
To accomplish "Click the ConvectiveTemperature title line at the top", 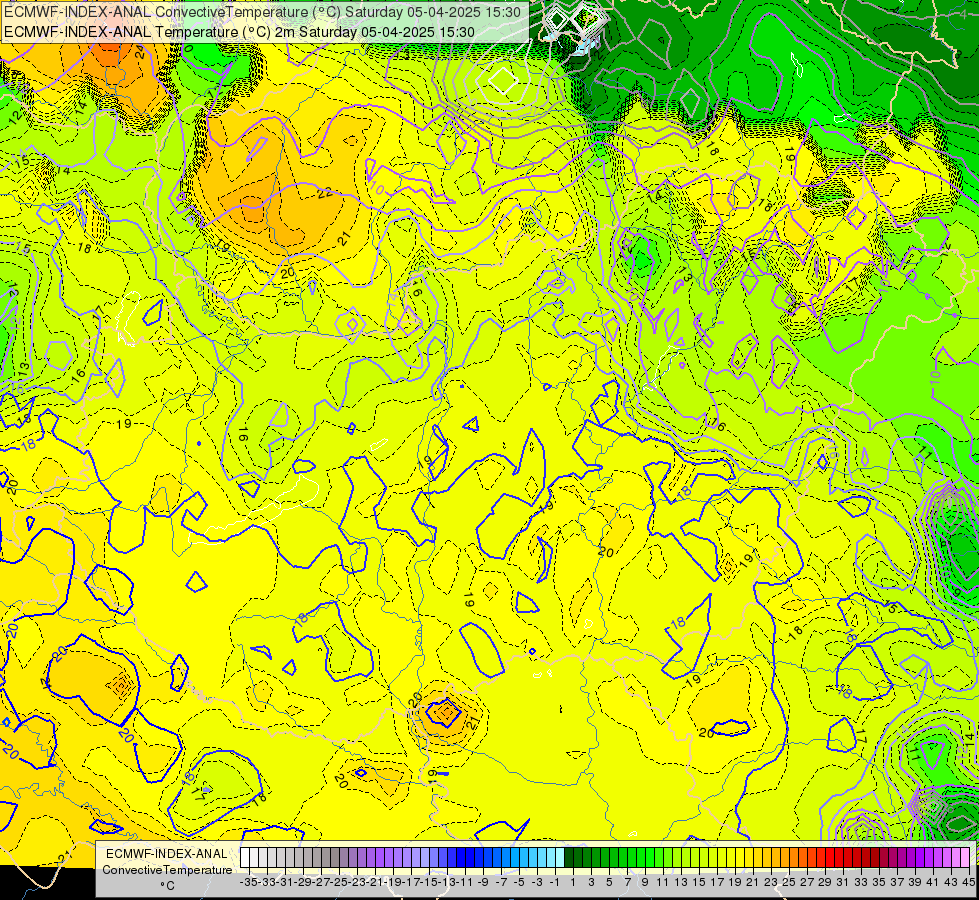I will (263, 12).
